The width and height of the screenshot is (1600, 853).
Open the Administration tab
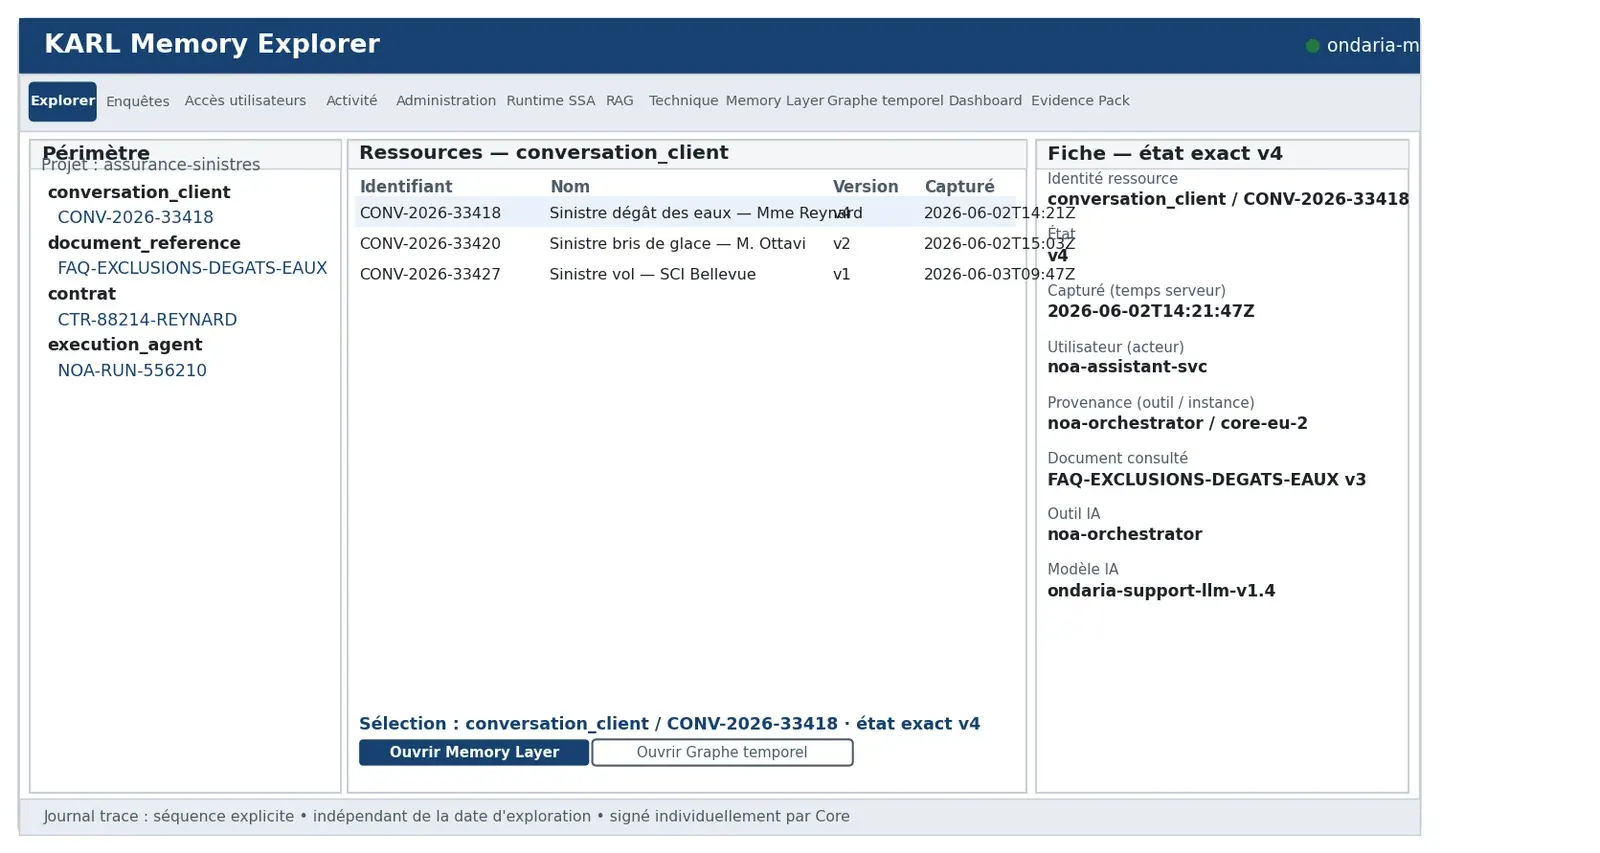click(x=445, y=101)
